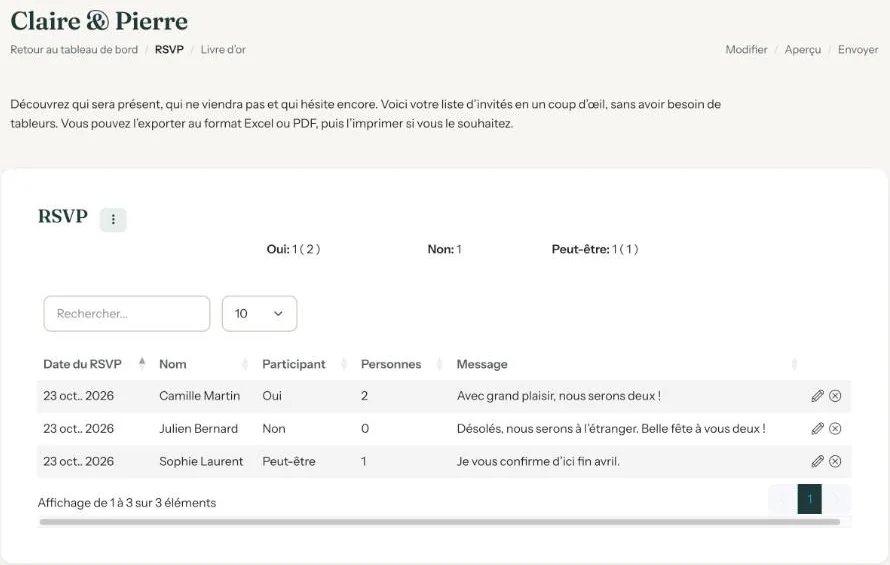This screenshot has height=565, width=890.
Task: Click the Oui: 1 ( 2 ) summary
Action: click(293, 249)
